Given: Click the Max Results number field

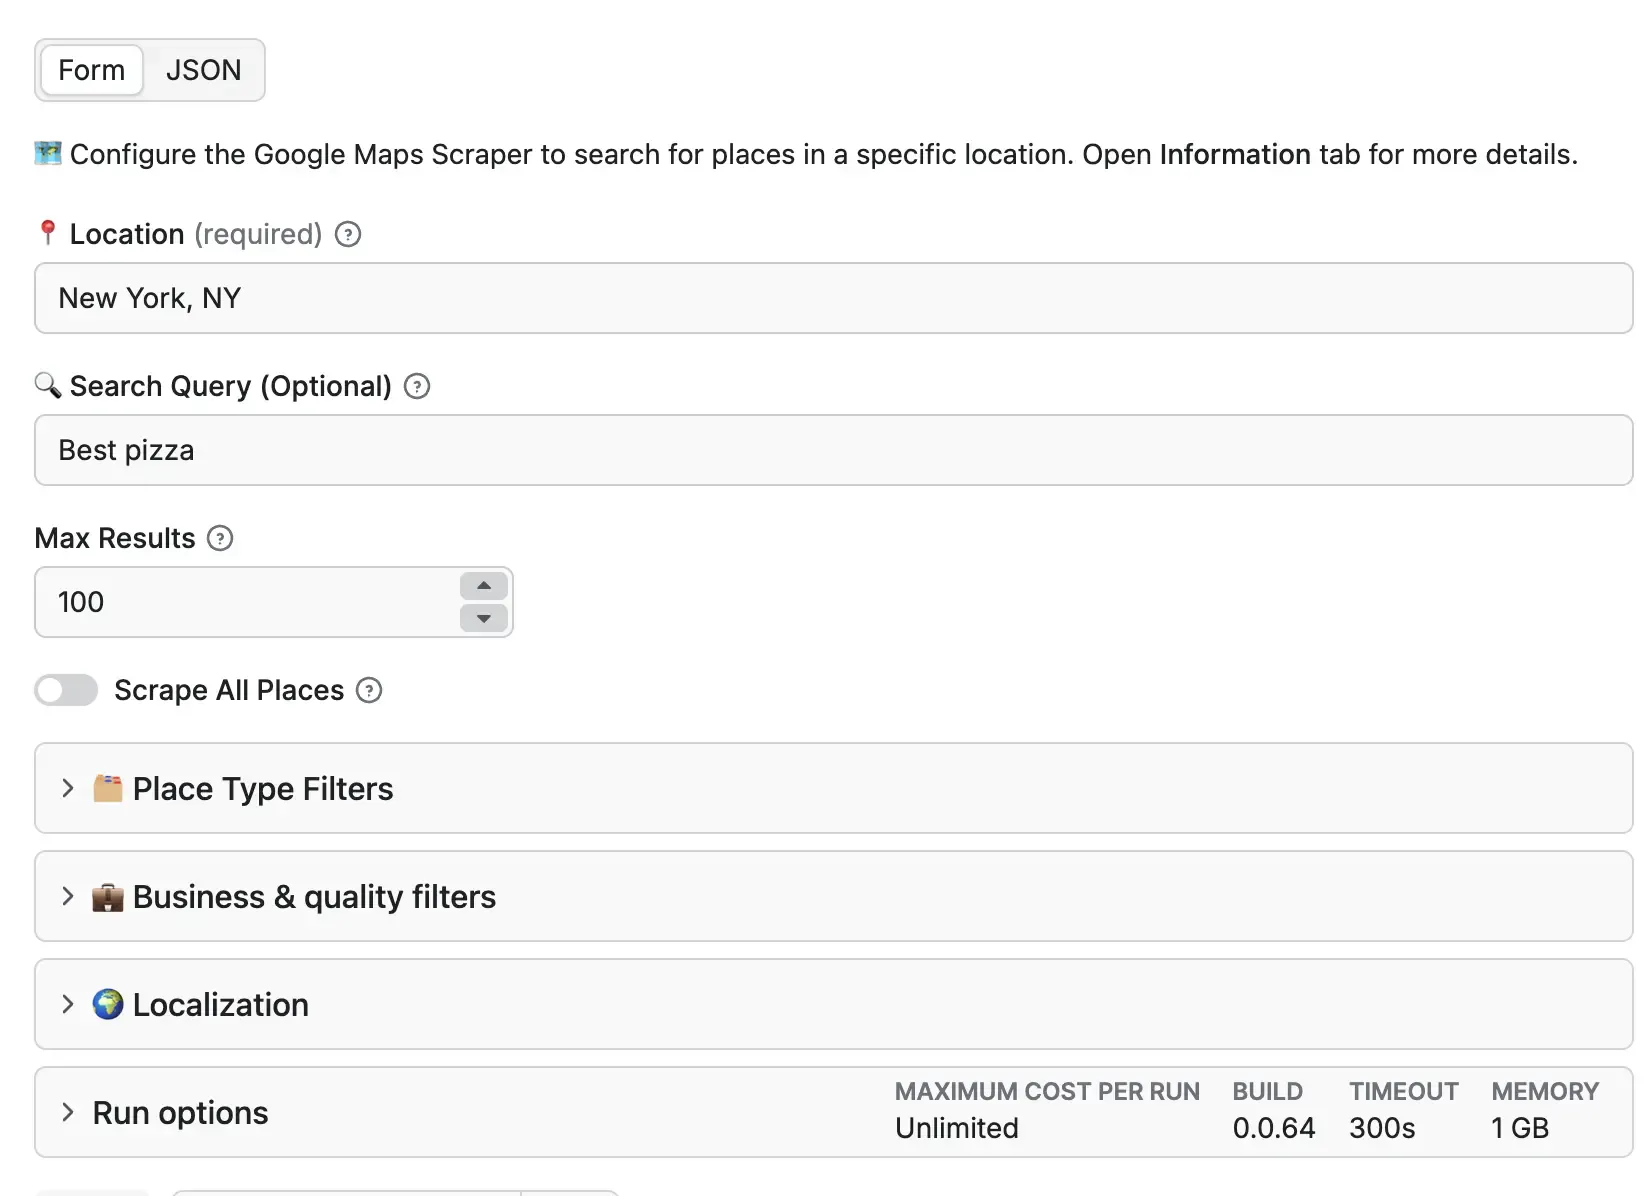Looking at the screenshot, I should 245,602.
